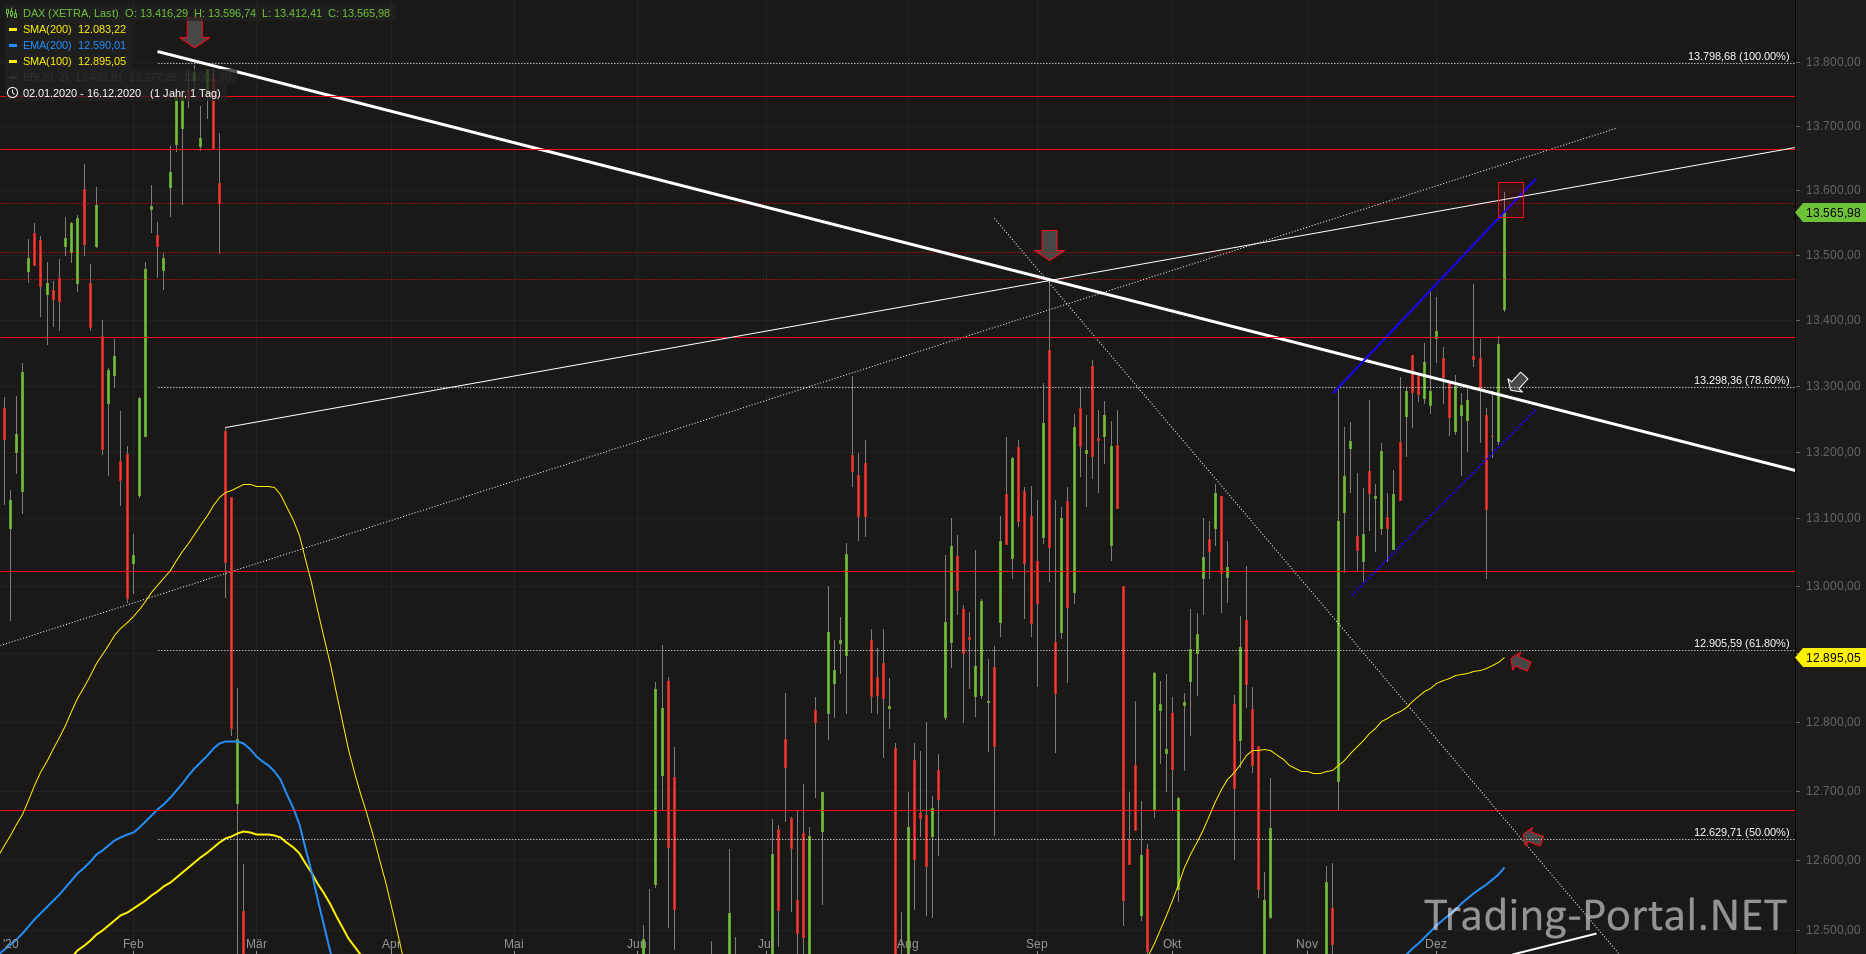This screenshot has height=954, width=1866.
Task: Click the green last-price tag 13.565,98
Action: coord(1832,212)
